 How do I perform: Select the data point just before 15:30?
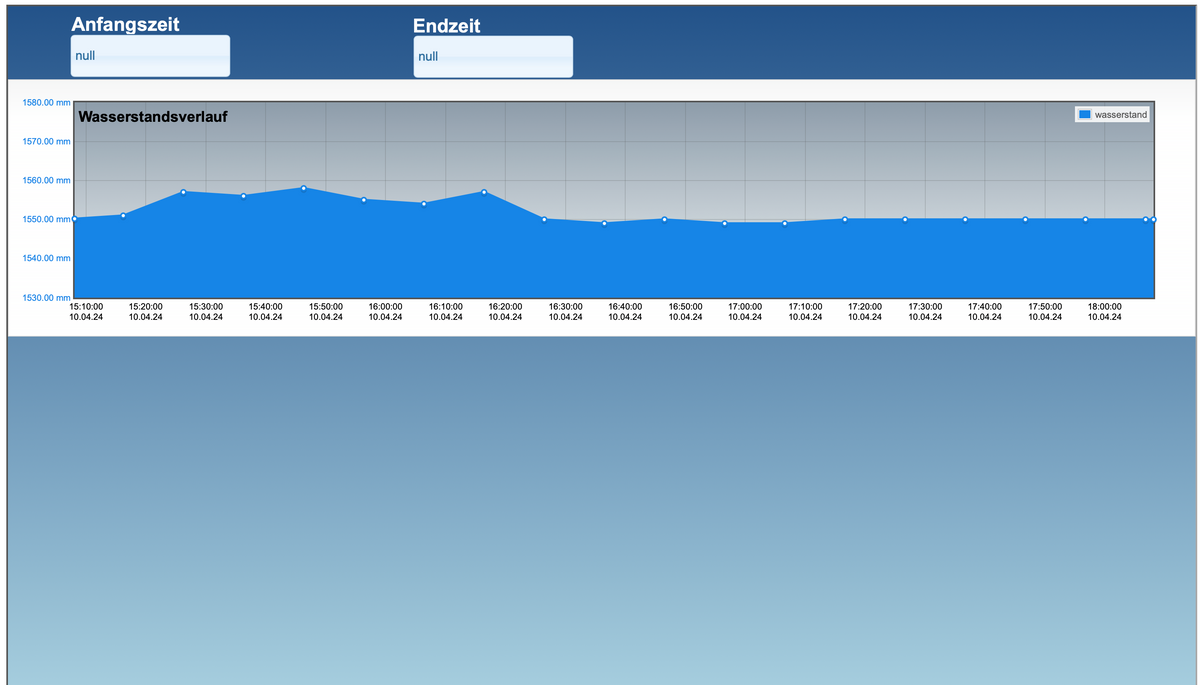(183, 192)
